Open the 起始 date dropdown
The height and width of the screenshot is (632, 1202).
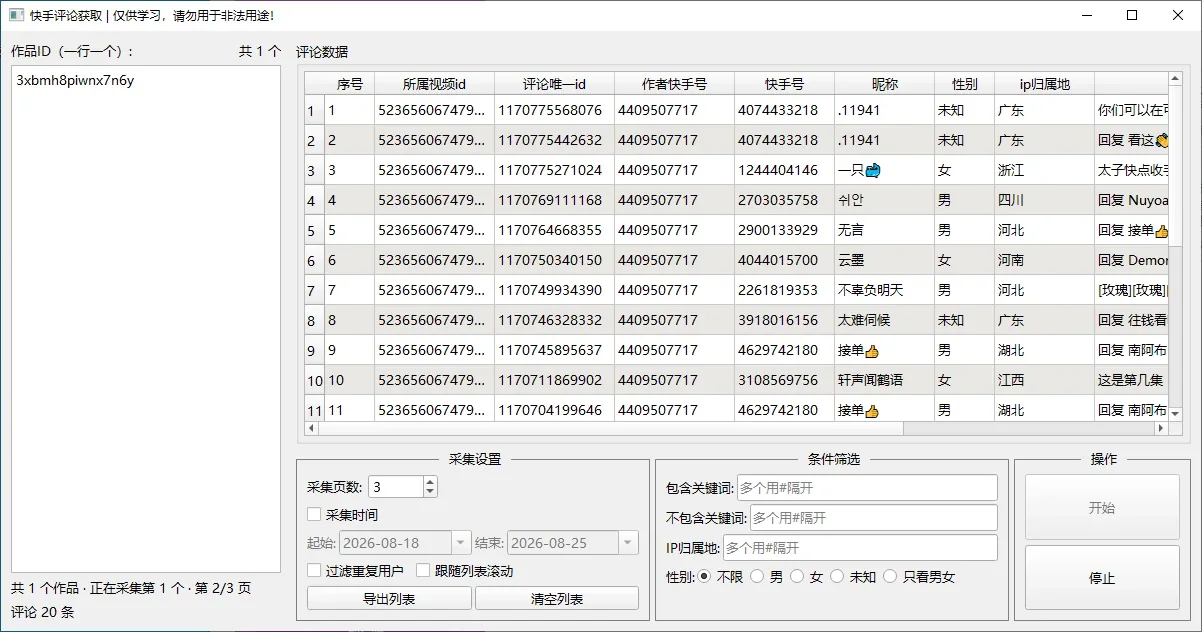[x=461, y=543]
